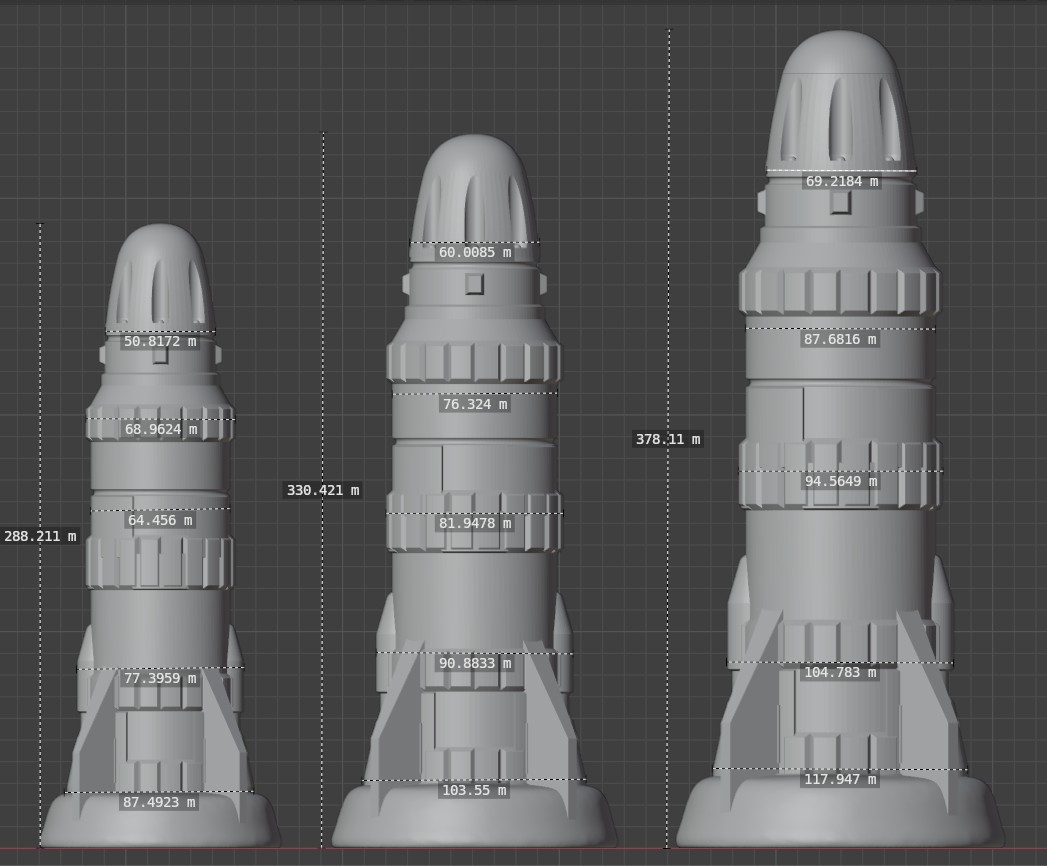Image resolution: width=1047 pixels, height=866 pixels.
Task: Click the 288.211 m height label
Action: (40, 536)
